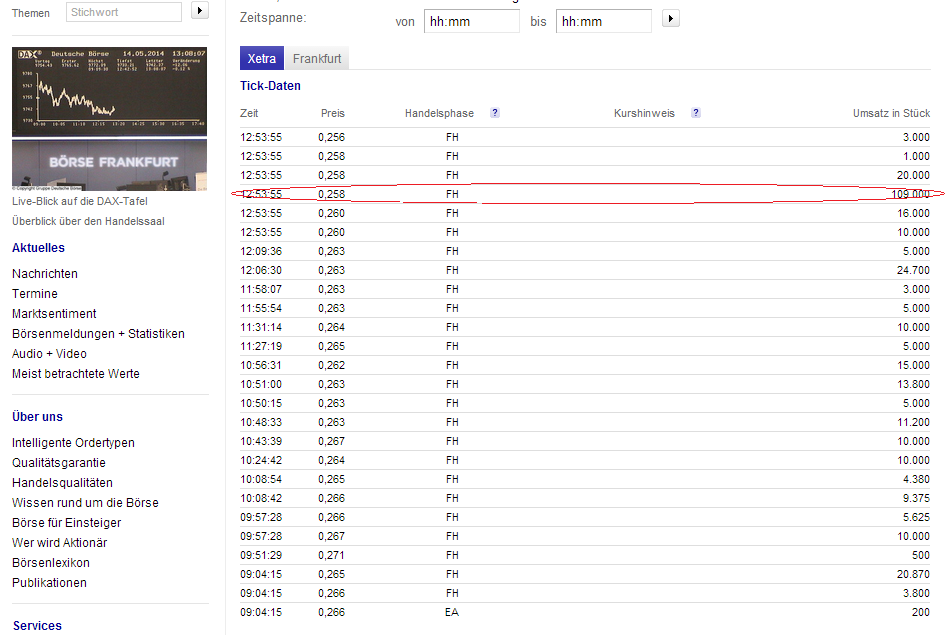The height and width of the screenshot is (635, 945).
Task: Open Börsenmeldungen + Statistiken
Action: 98,334
